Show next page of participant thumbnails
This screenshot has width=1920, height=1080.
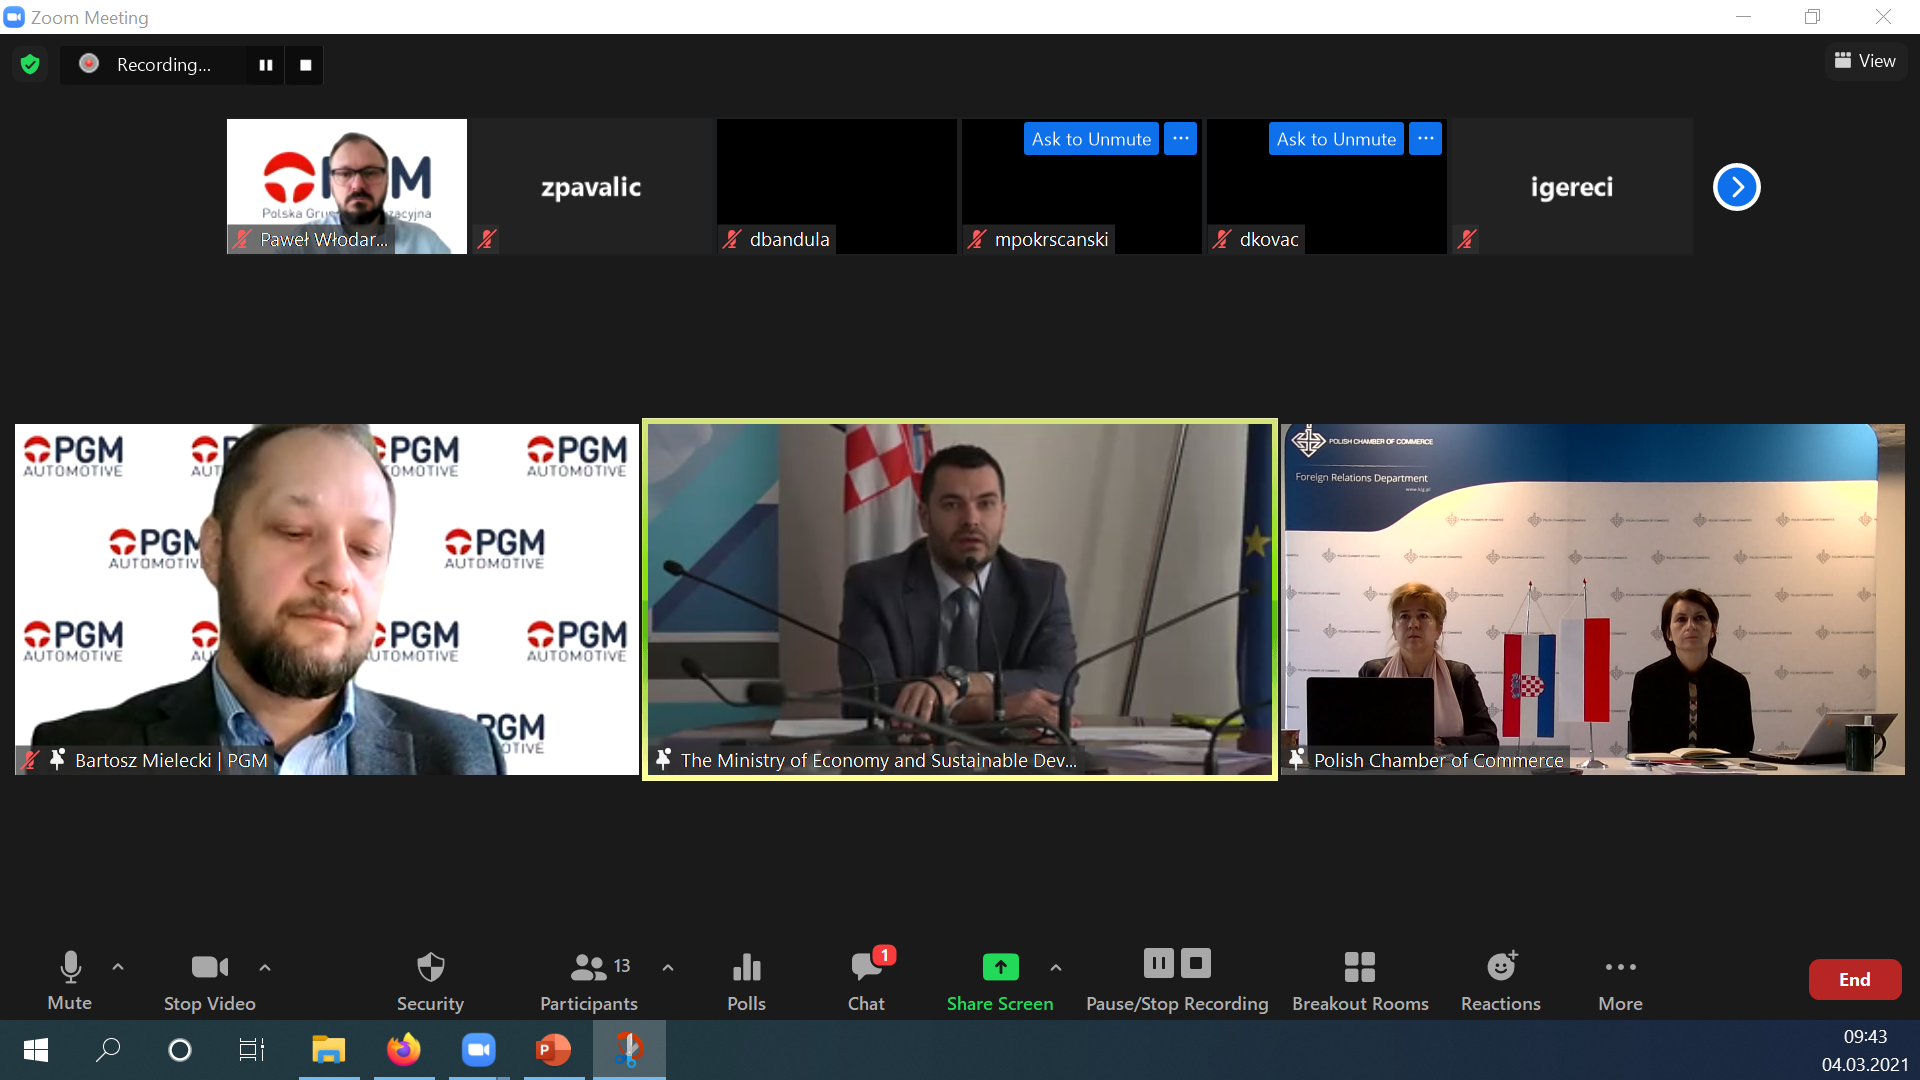(1737, 187)
